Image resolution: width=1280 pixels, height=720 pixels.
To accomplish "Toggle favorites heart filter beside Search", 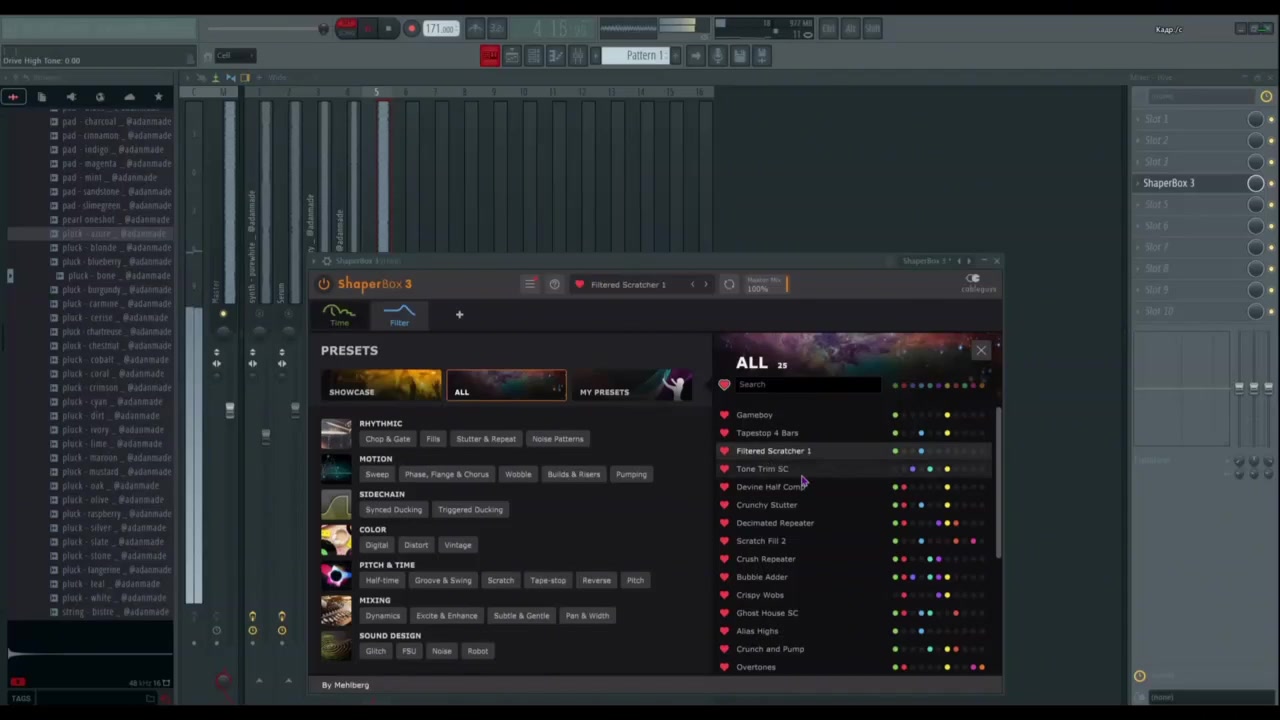I will 724,384.
